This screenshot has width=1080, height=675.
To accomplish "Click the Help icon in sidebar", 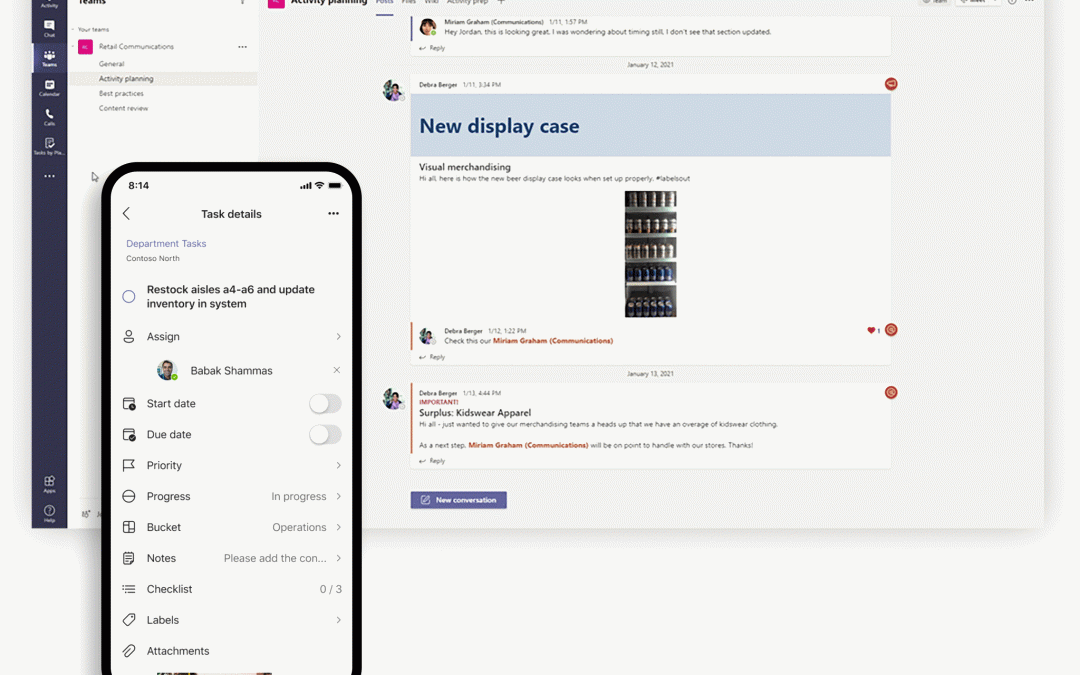I will tap(49, 513).
